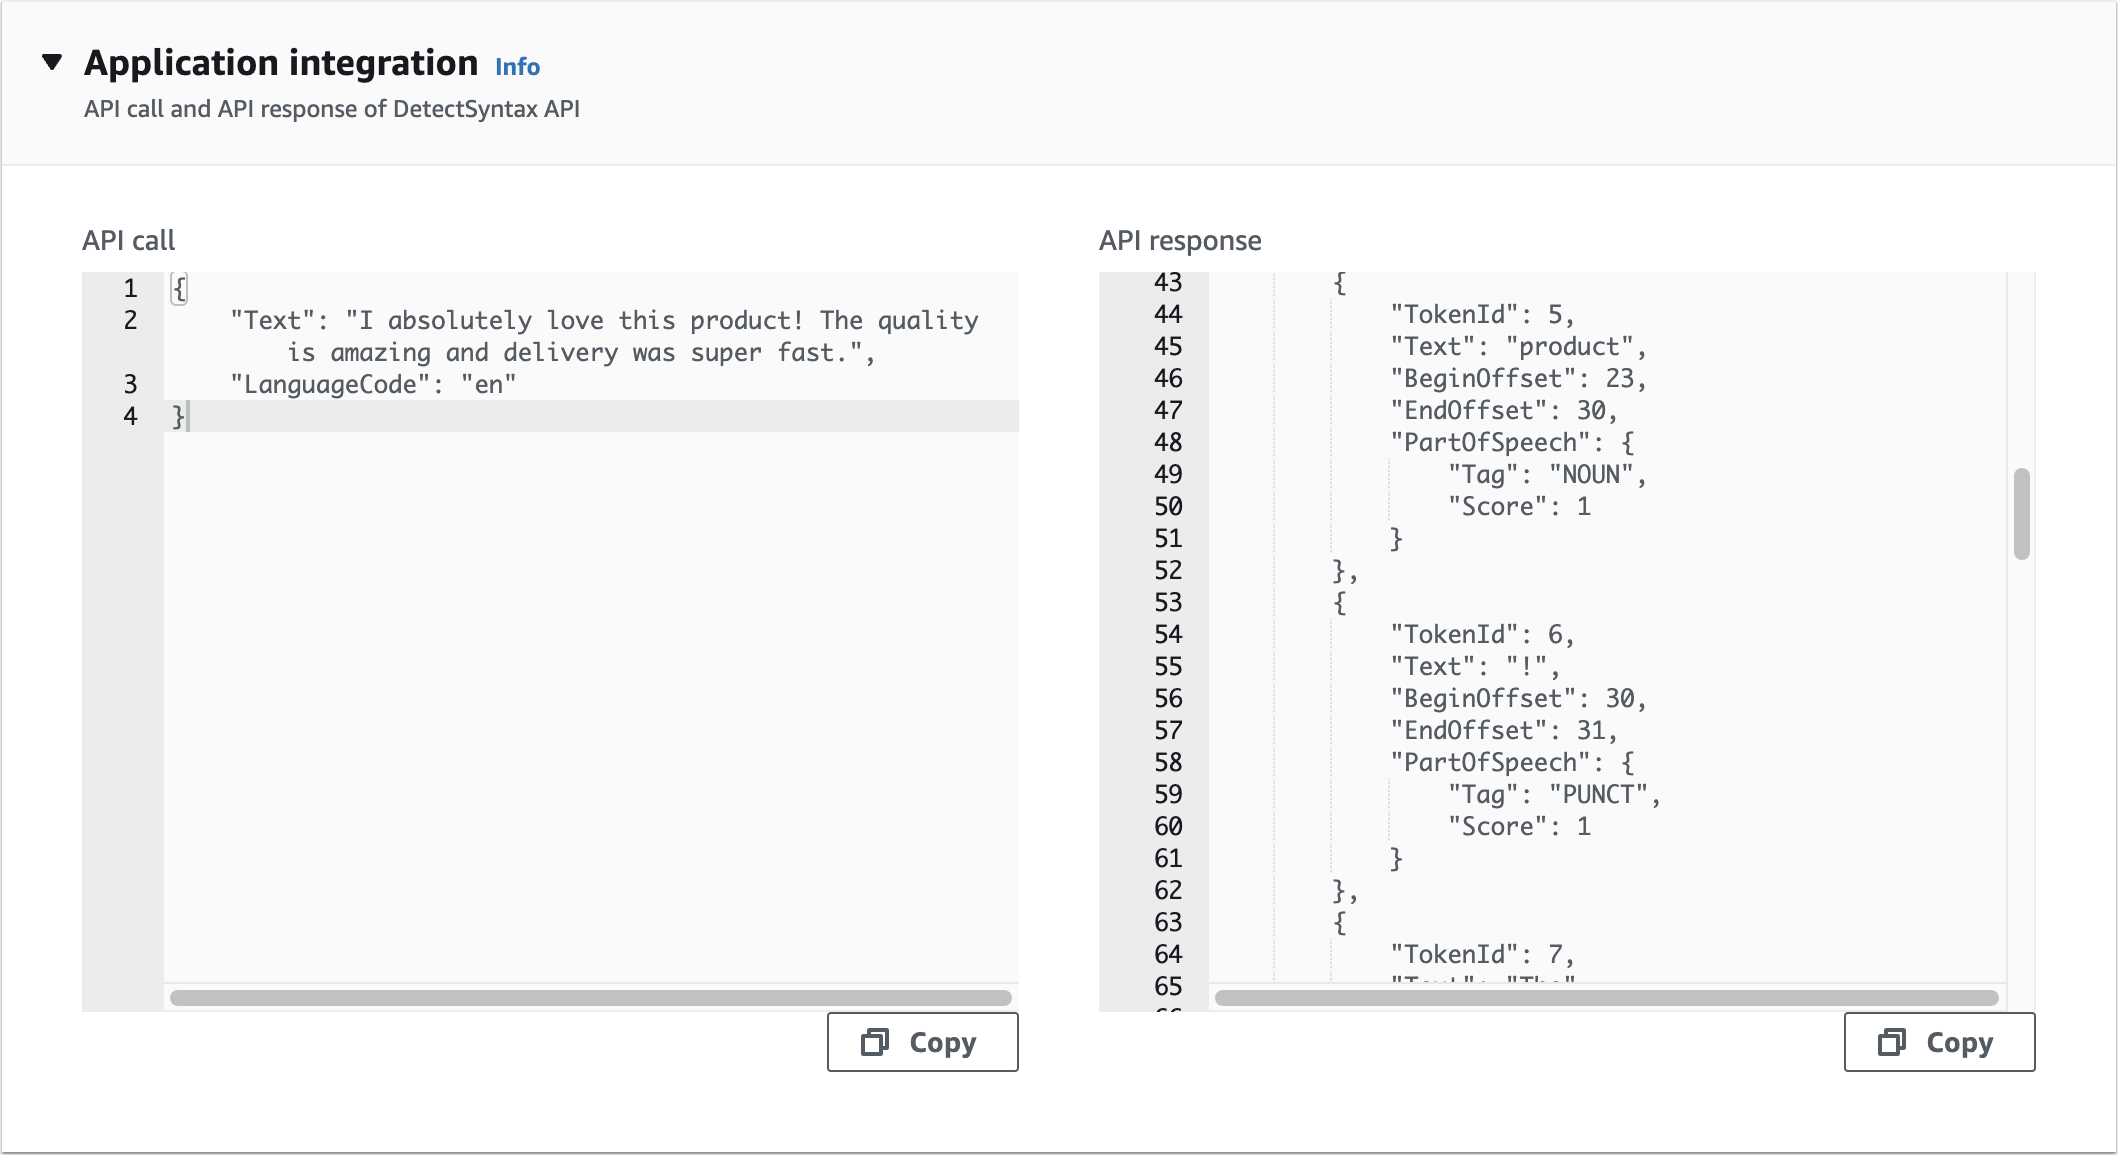Click the "NOUN" tag value in response

1590,475
